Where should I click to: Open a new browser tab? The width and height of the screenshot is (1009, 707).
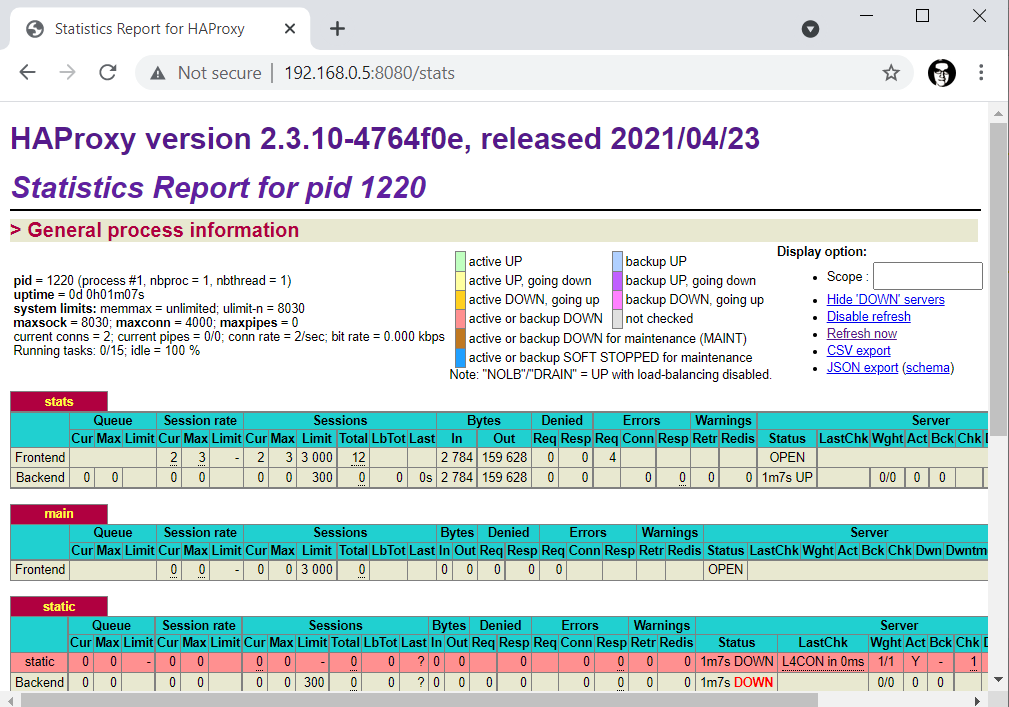coord(337,29)
